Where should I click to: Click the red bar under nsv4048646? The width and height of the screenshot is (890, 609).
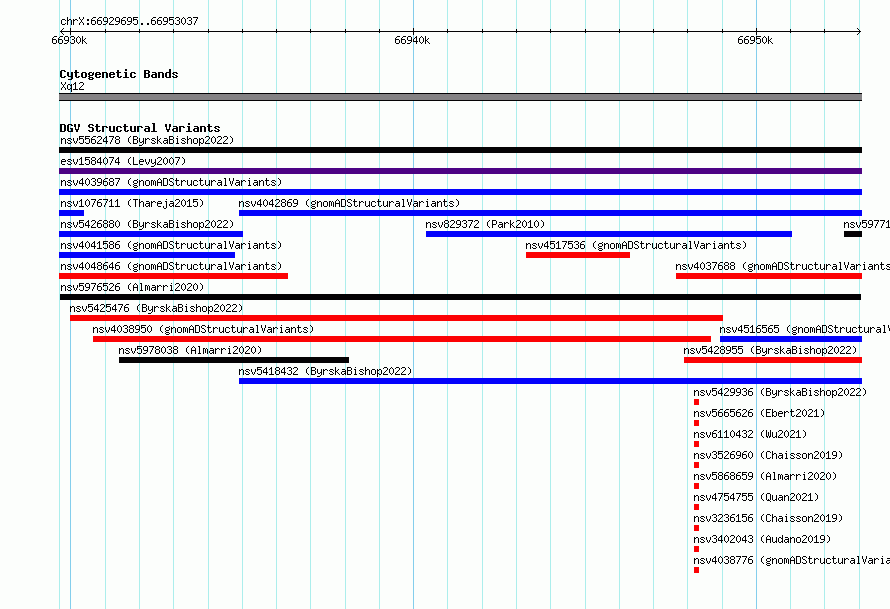point(174,276)
